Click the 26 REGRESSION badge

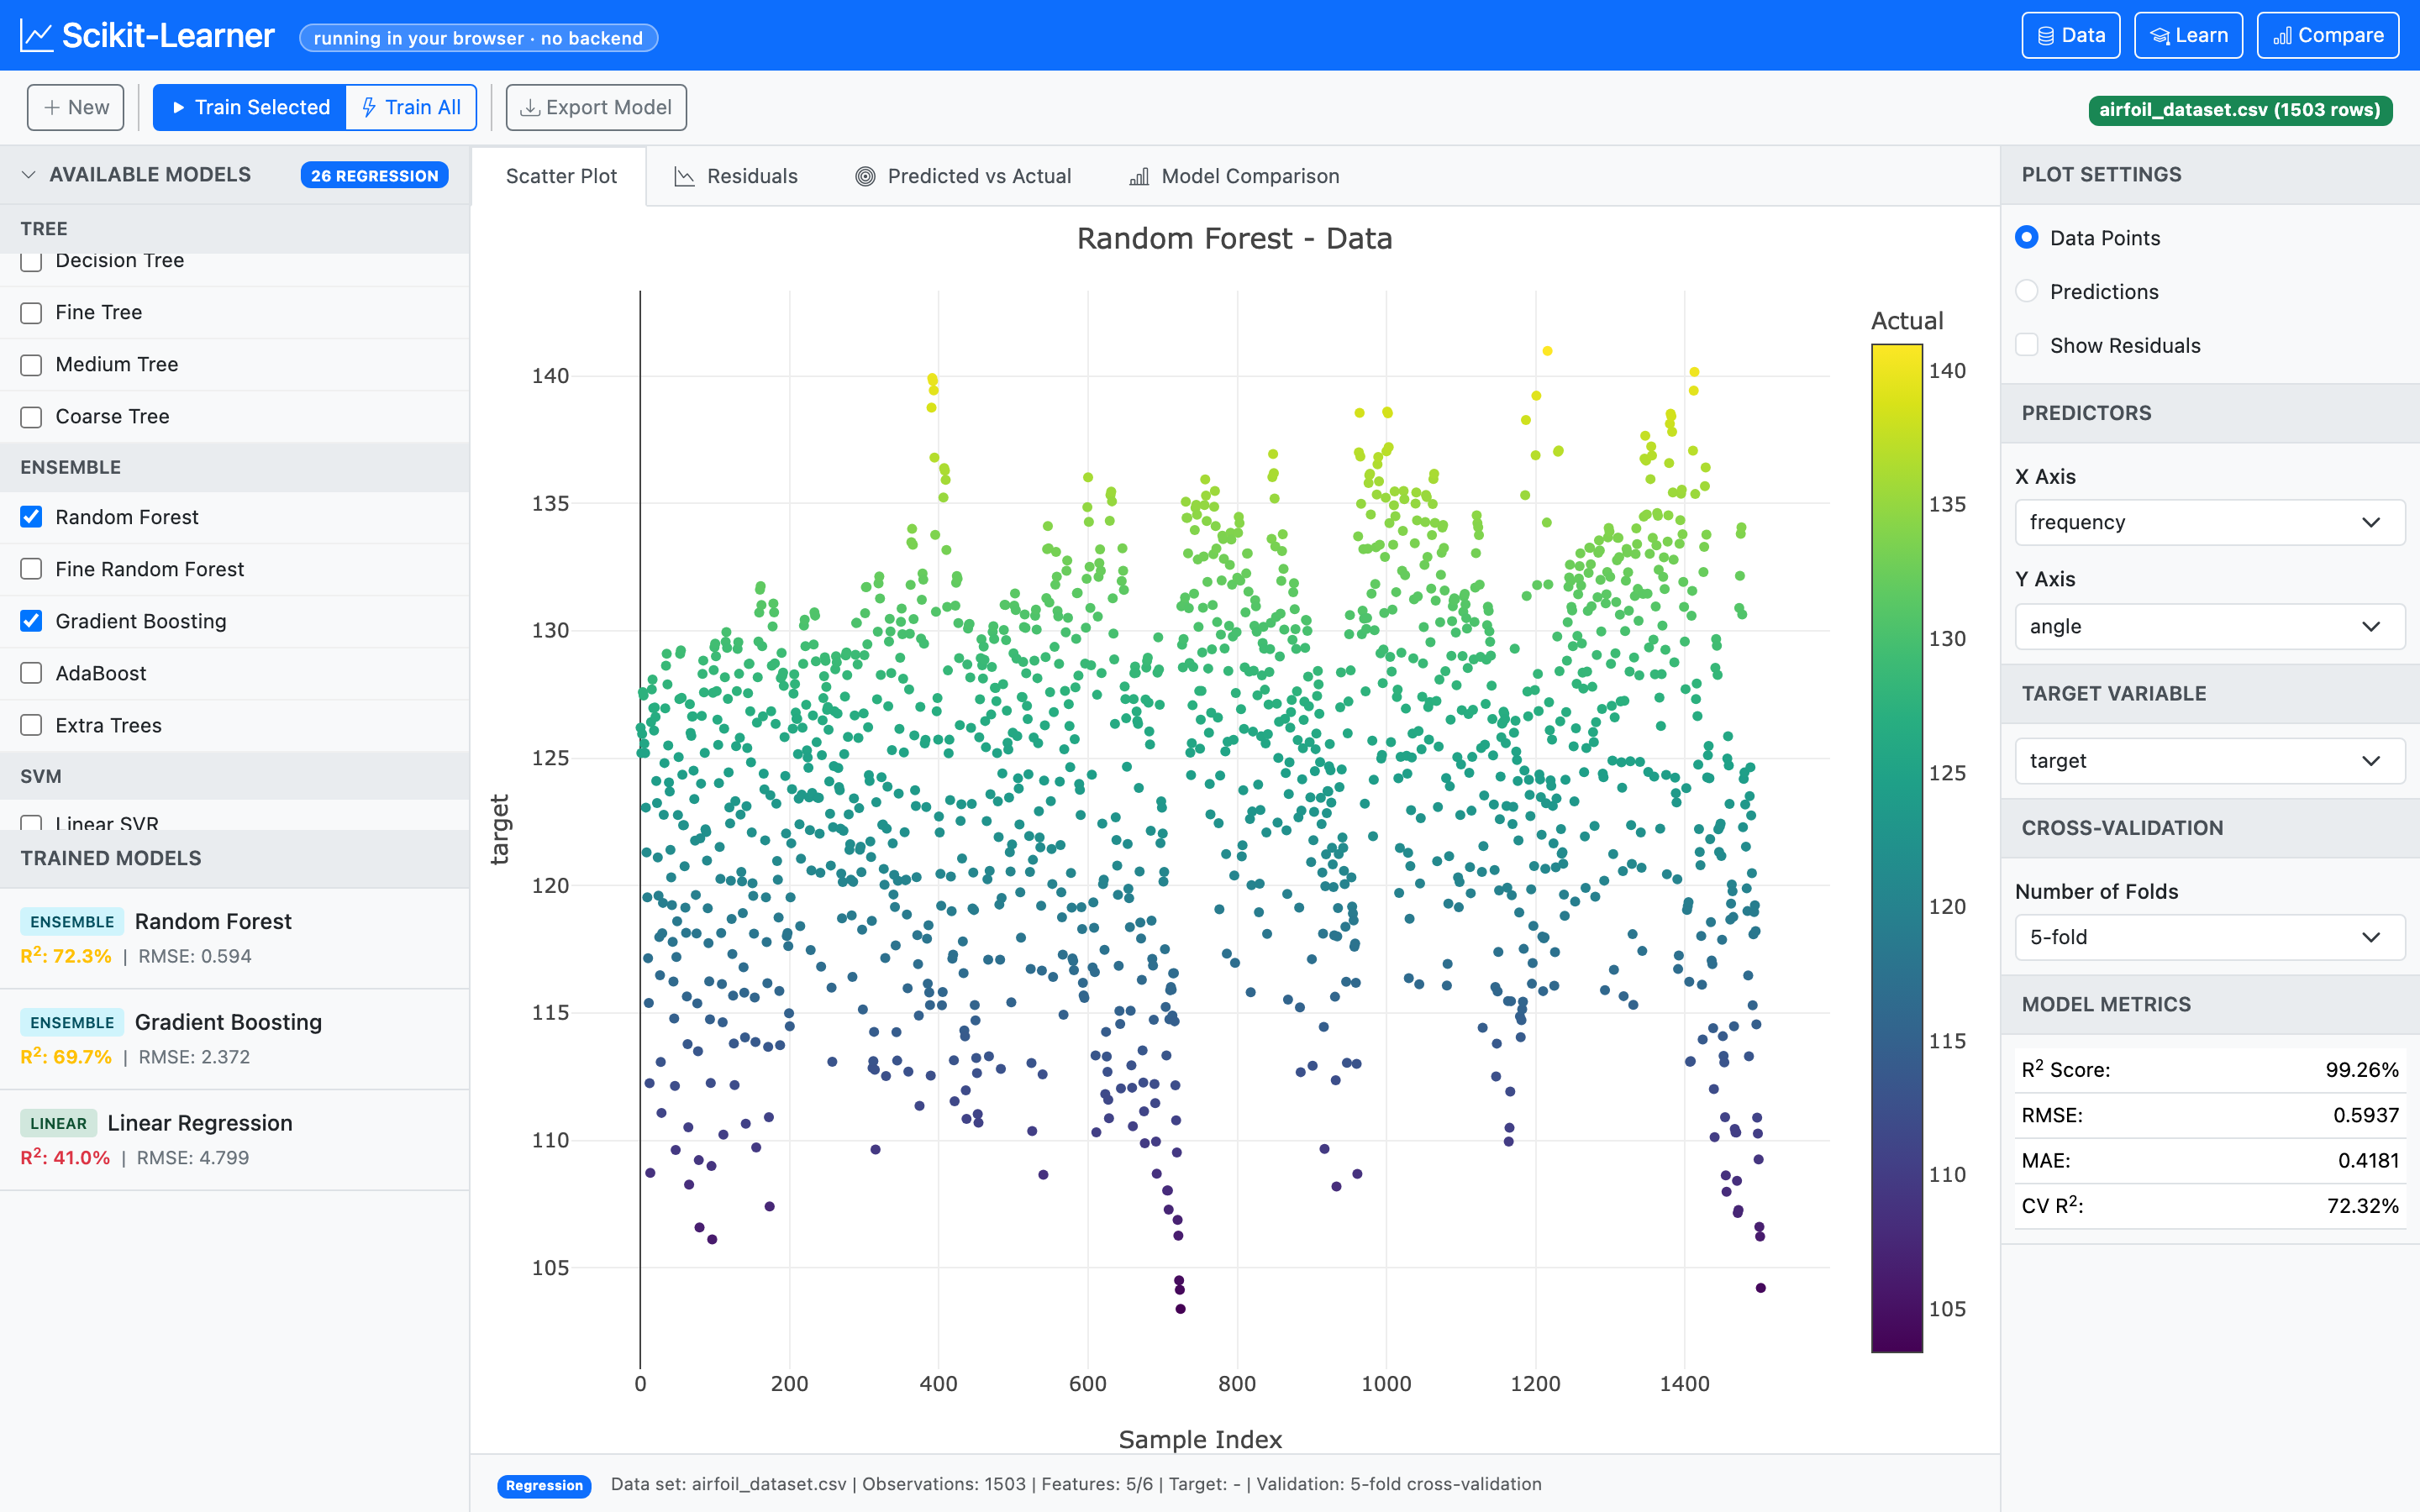pos(374,175)
